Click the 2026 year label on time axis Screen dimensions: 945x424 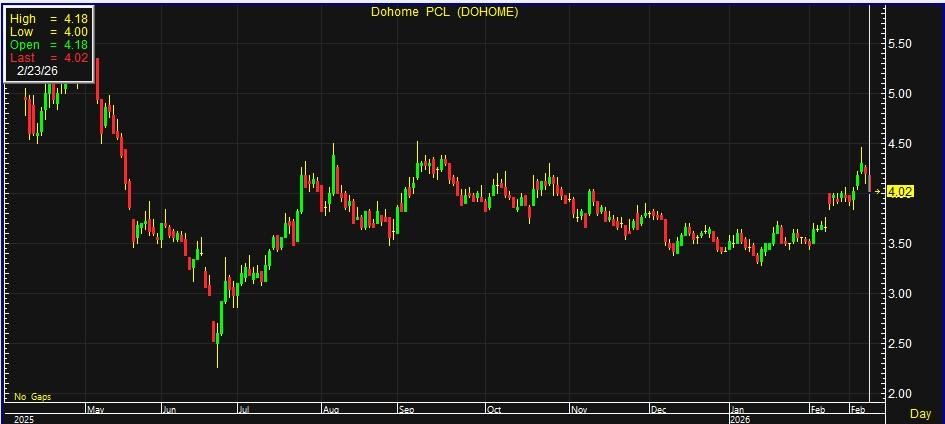click(x=739, y=420)
